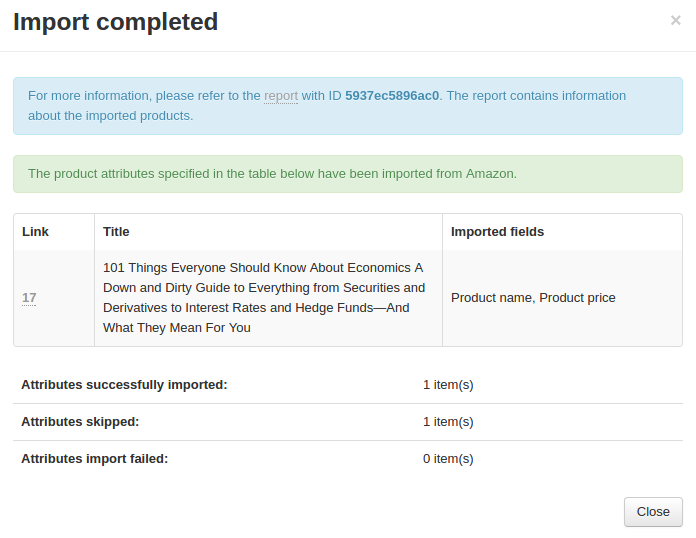The height and width of the screenshot is (538, 696).
Task: Click the successfully imported 1 item(s) value
Action: click(x=448, y=385)
